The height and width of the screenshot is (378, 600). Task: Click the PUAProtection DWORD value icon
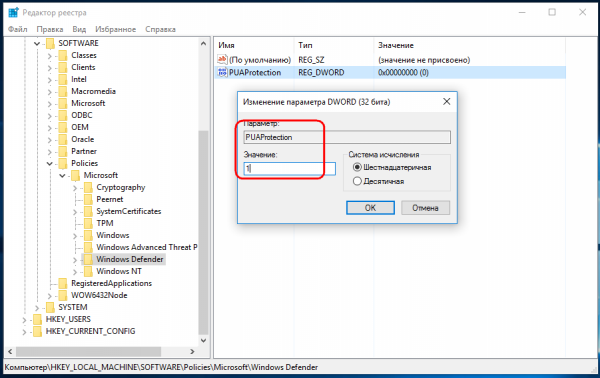222,72
